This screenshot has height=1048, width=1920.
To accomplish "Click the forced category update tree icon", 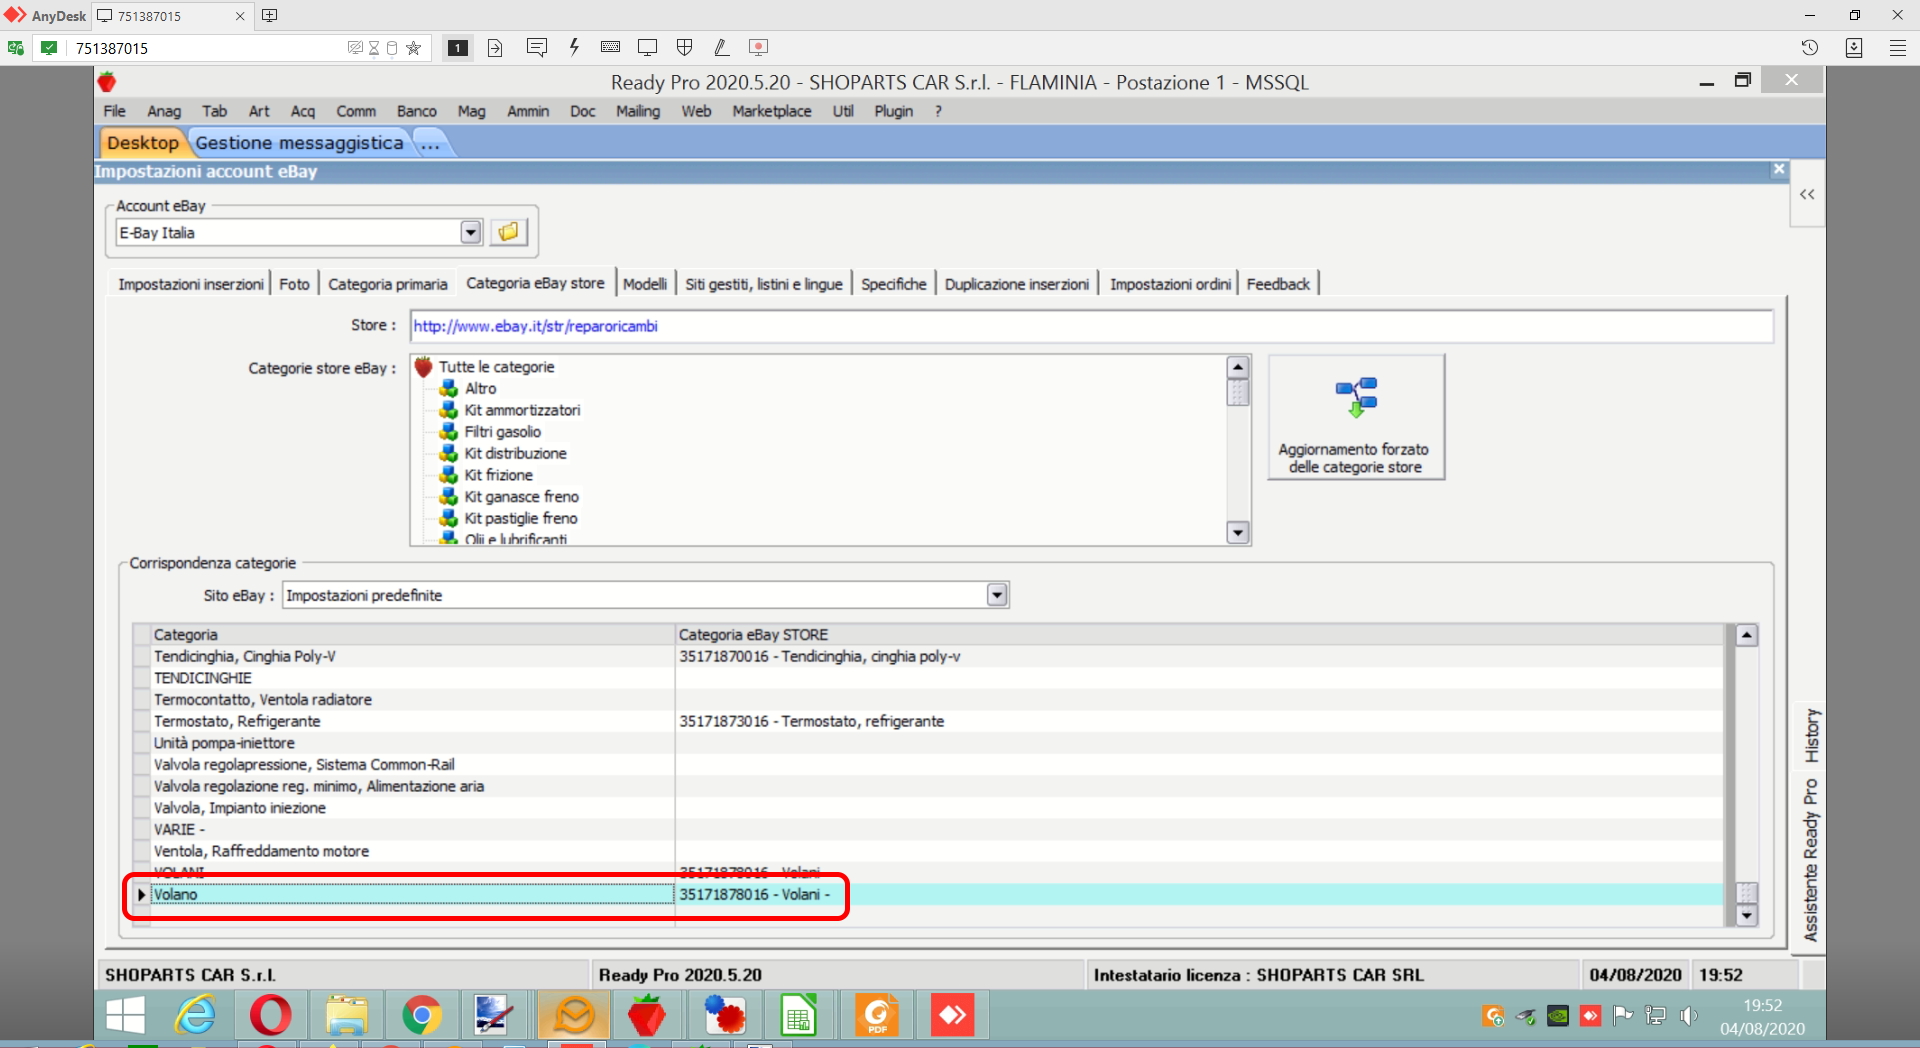I will 1357,397.
